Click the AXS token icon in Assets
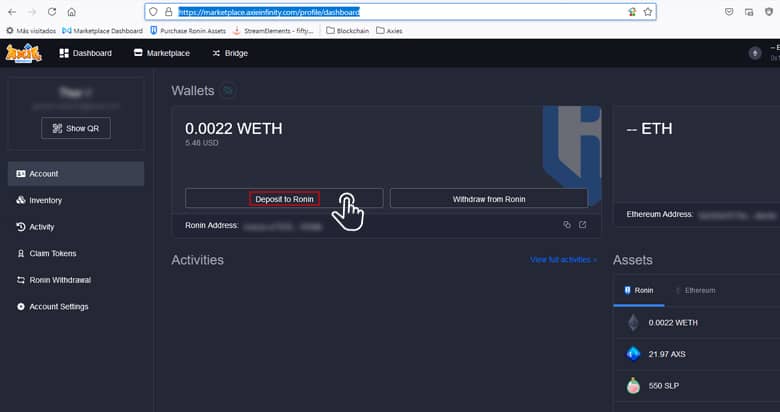Image resolution: width=780 pixels, height=412 pixels. coord(633,354)
